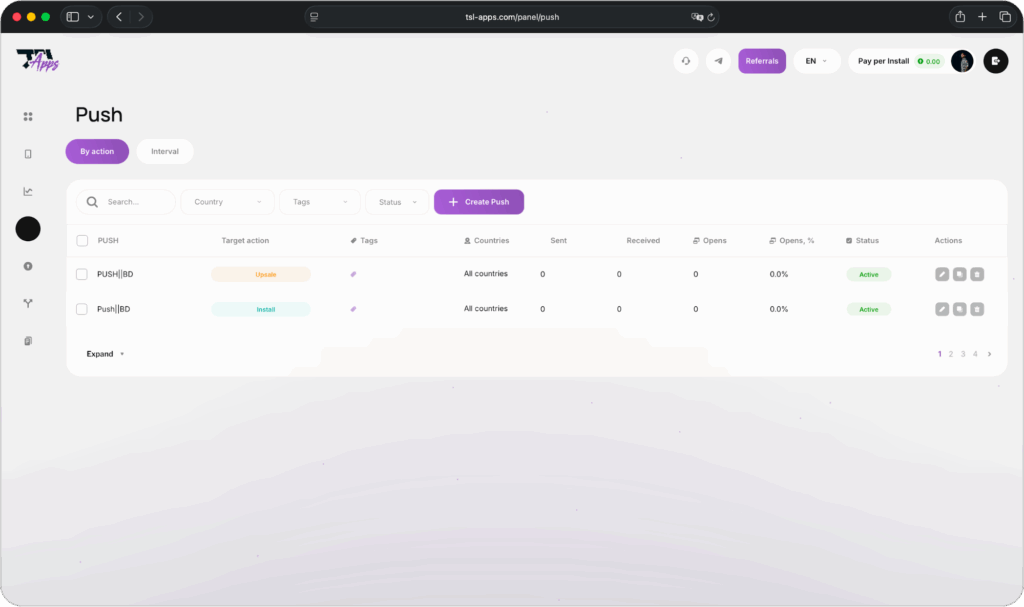Tick the Push||BD Install row checkbox
This screenshot has height=607, width=1024.
tap(82, 309)
